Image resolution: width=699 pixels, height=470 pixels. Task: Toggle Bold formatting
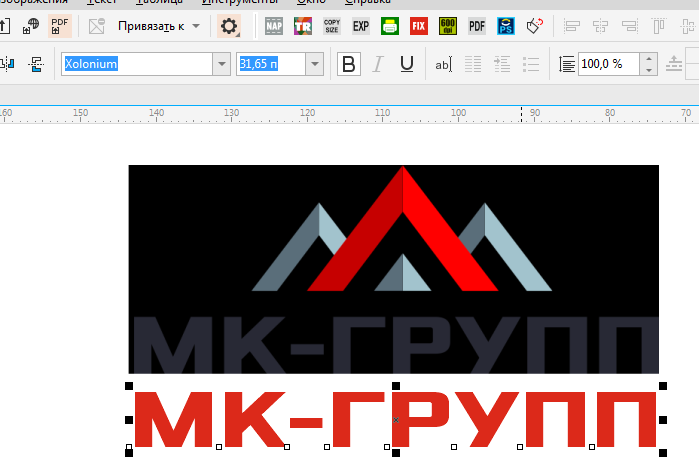pos(349,64)
